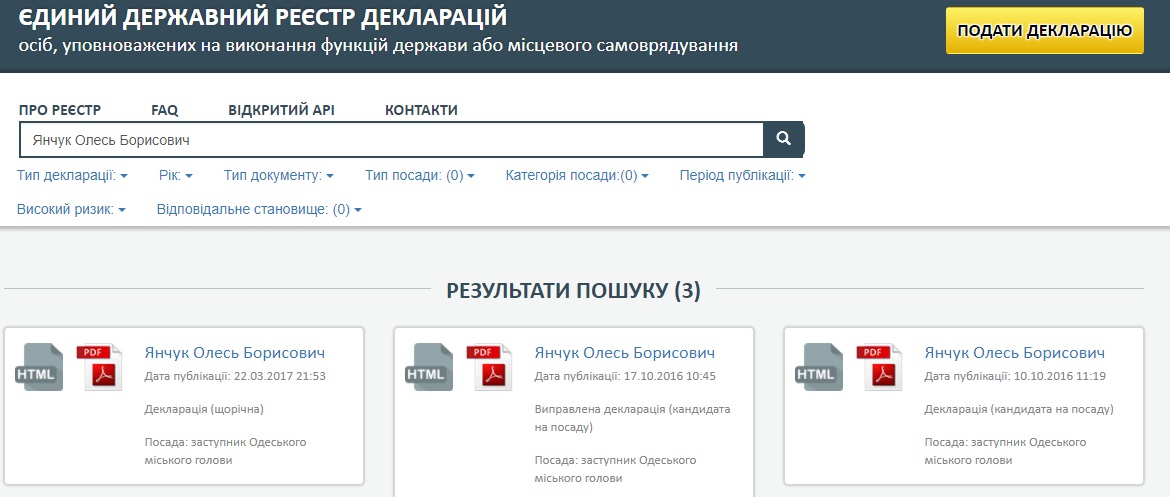Go to 'ПРО РЕЄСТР' menu item

click(x=60, y=110)
